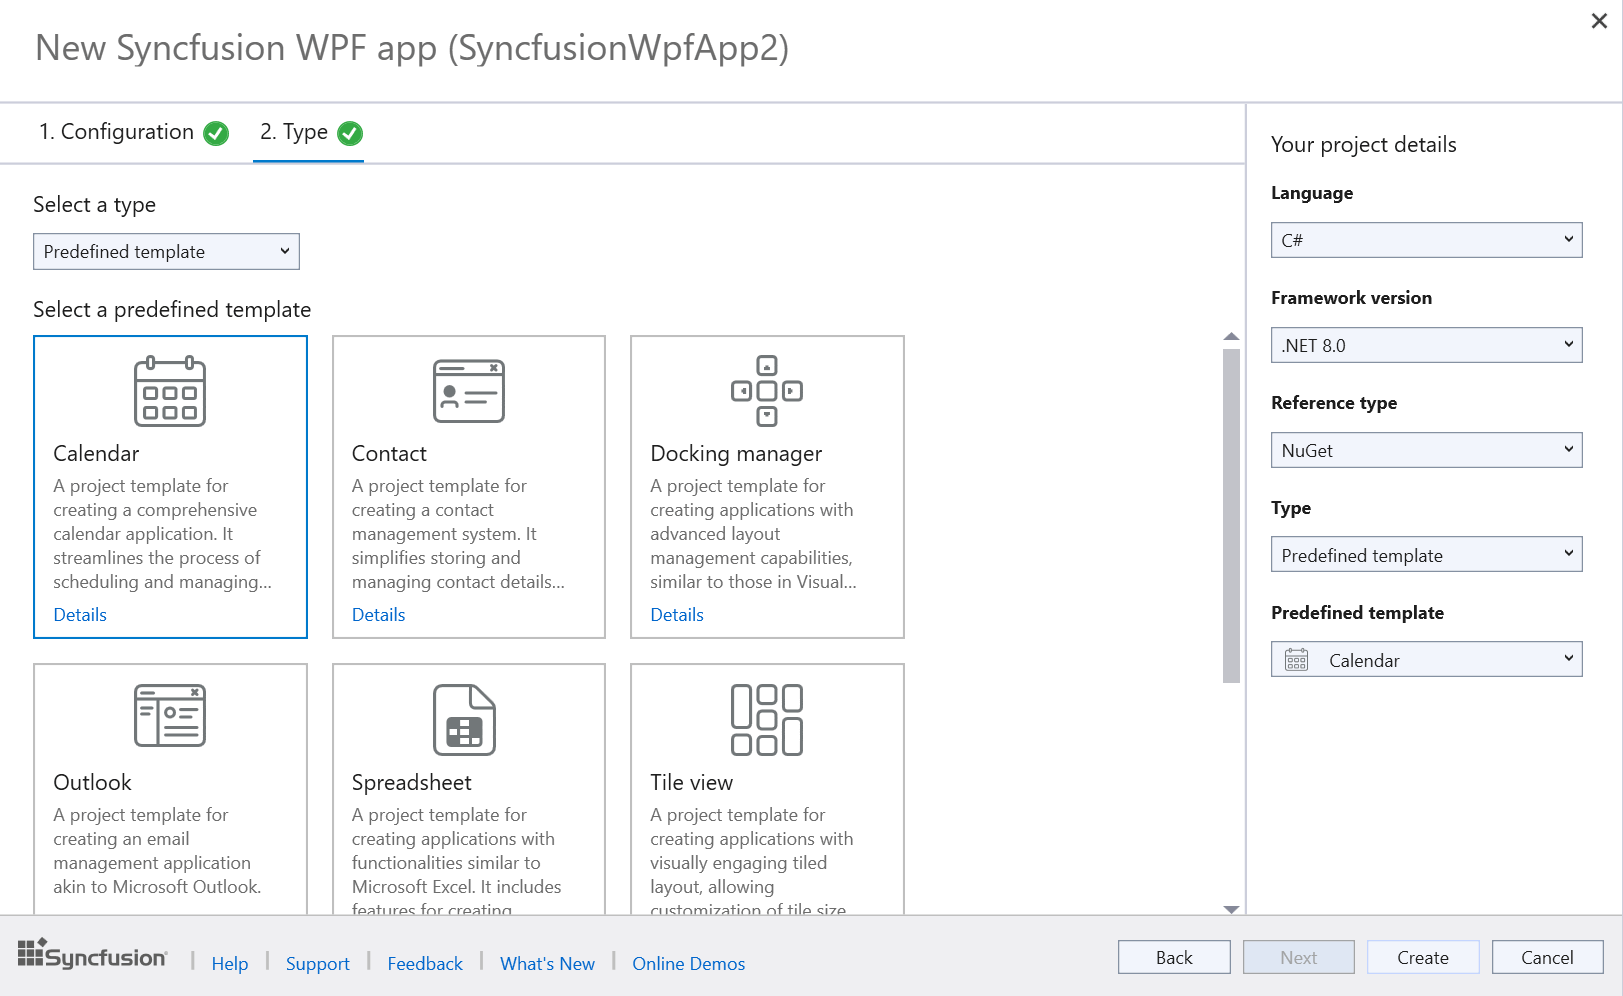The width and height of the screenshot is (1623, 996).
Task: Click the Outlook template description text
Action: 157,851
